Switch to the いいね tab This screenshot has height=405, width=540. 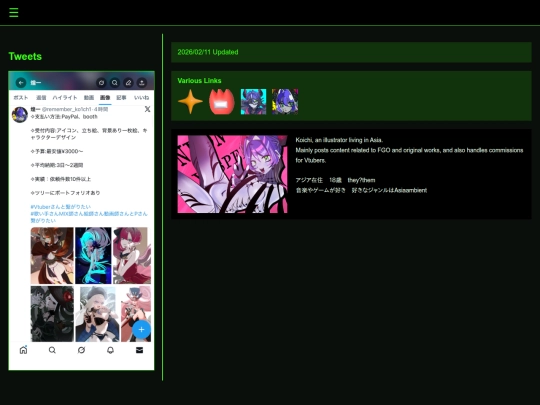141,98
